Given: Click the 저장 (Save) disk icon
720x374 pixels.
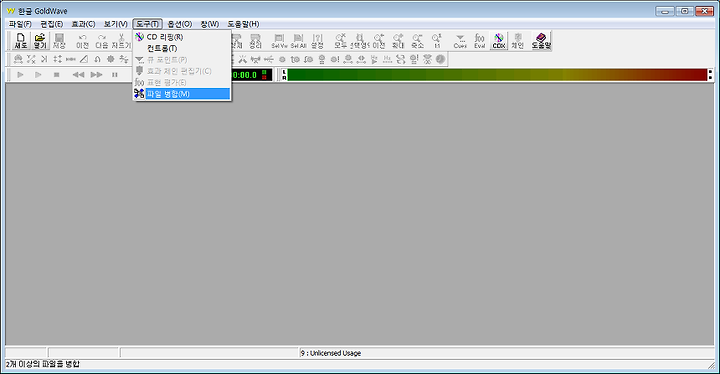Looking at the screenshot, I should [x=59, y=40].
